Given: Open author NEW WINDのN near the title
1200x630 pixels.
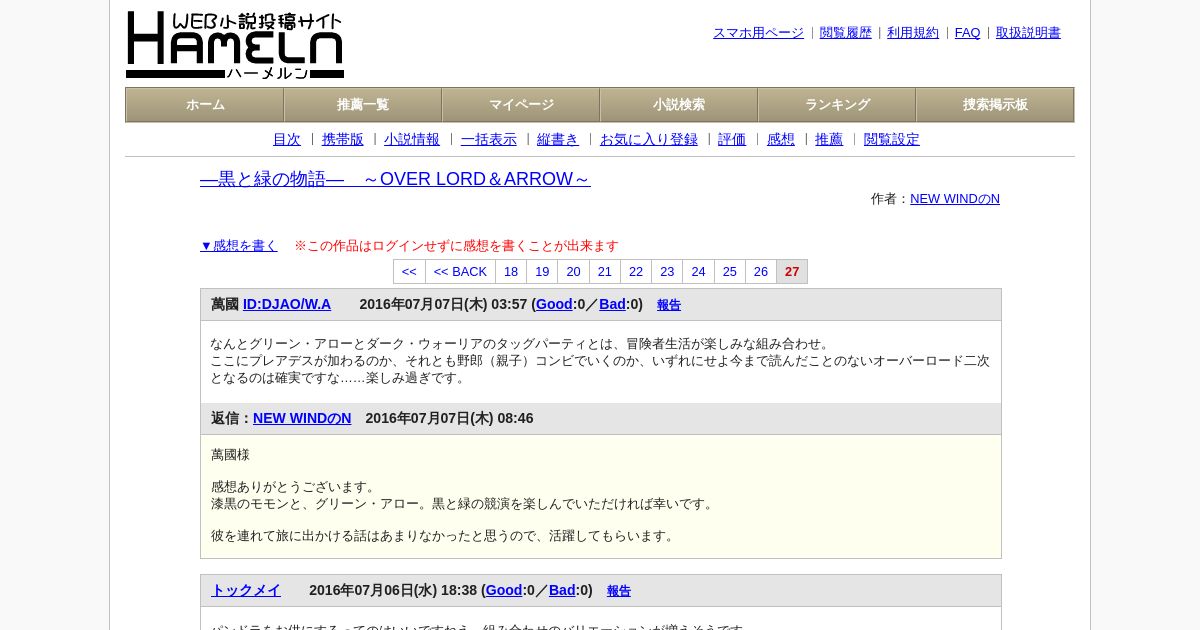Looking at the screenshot, I should (955, 199).
